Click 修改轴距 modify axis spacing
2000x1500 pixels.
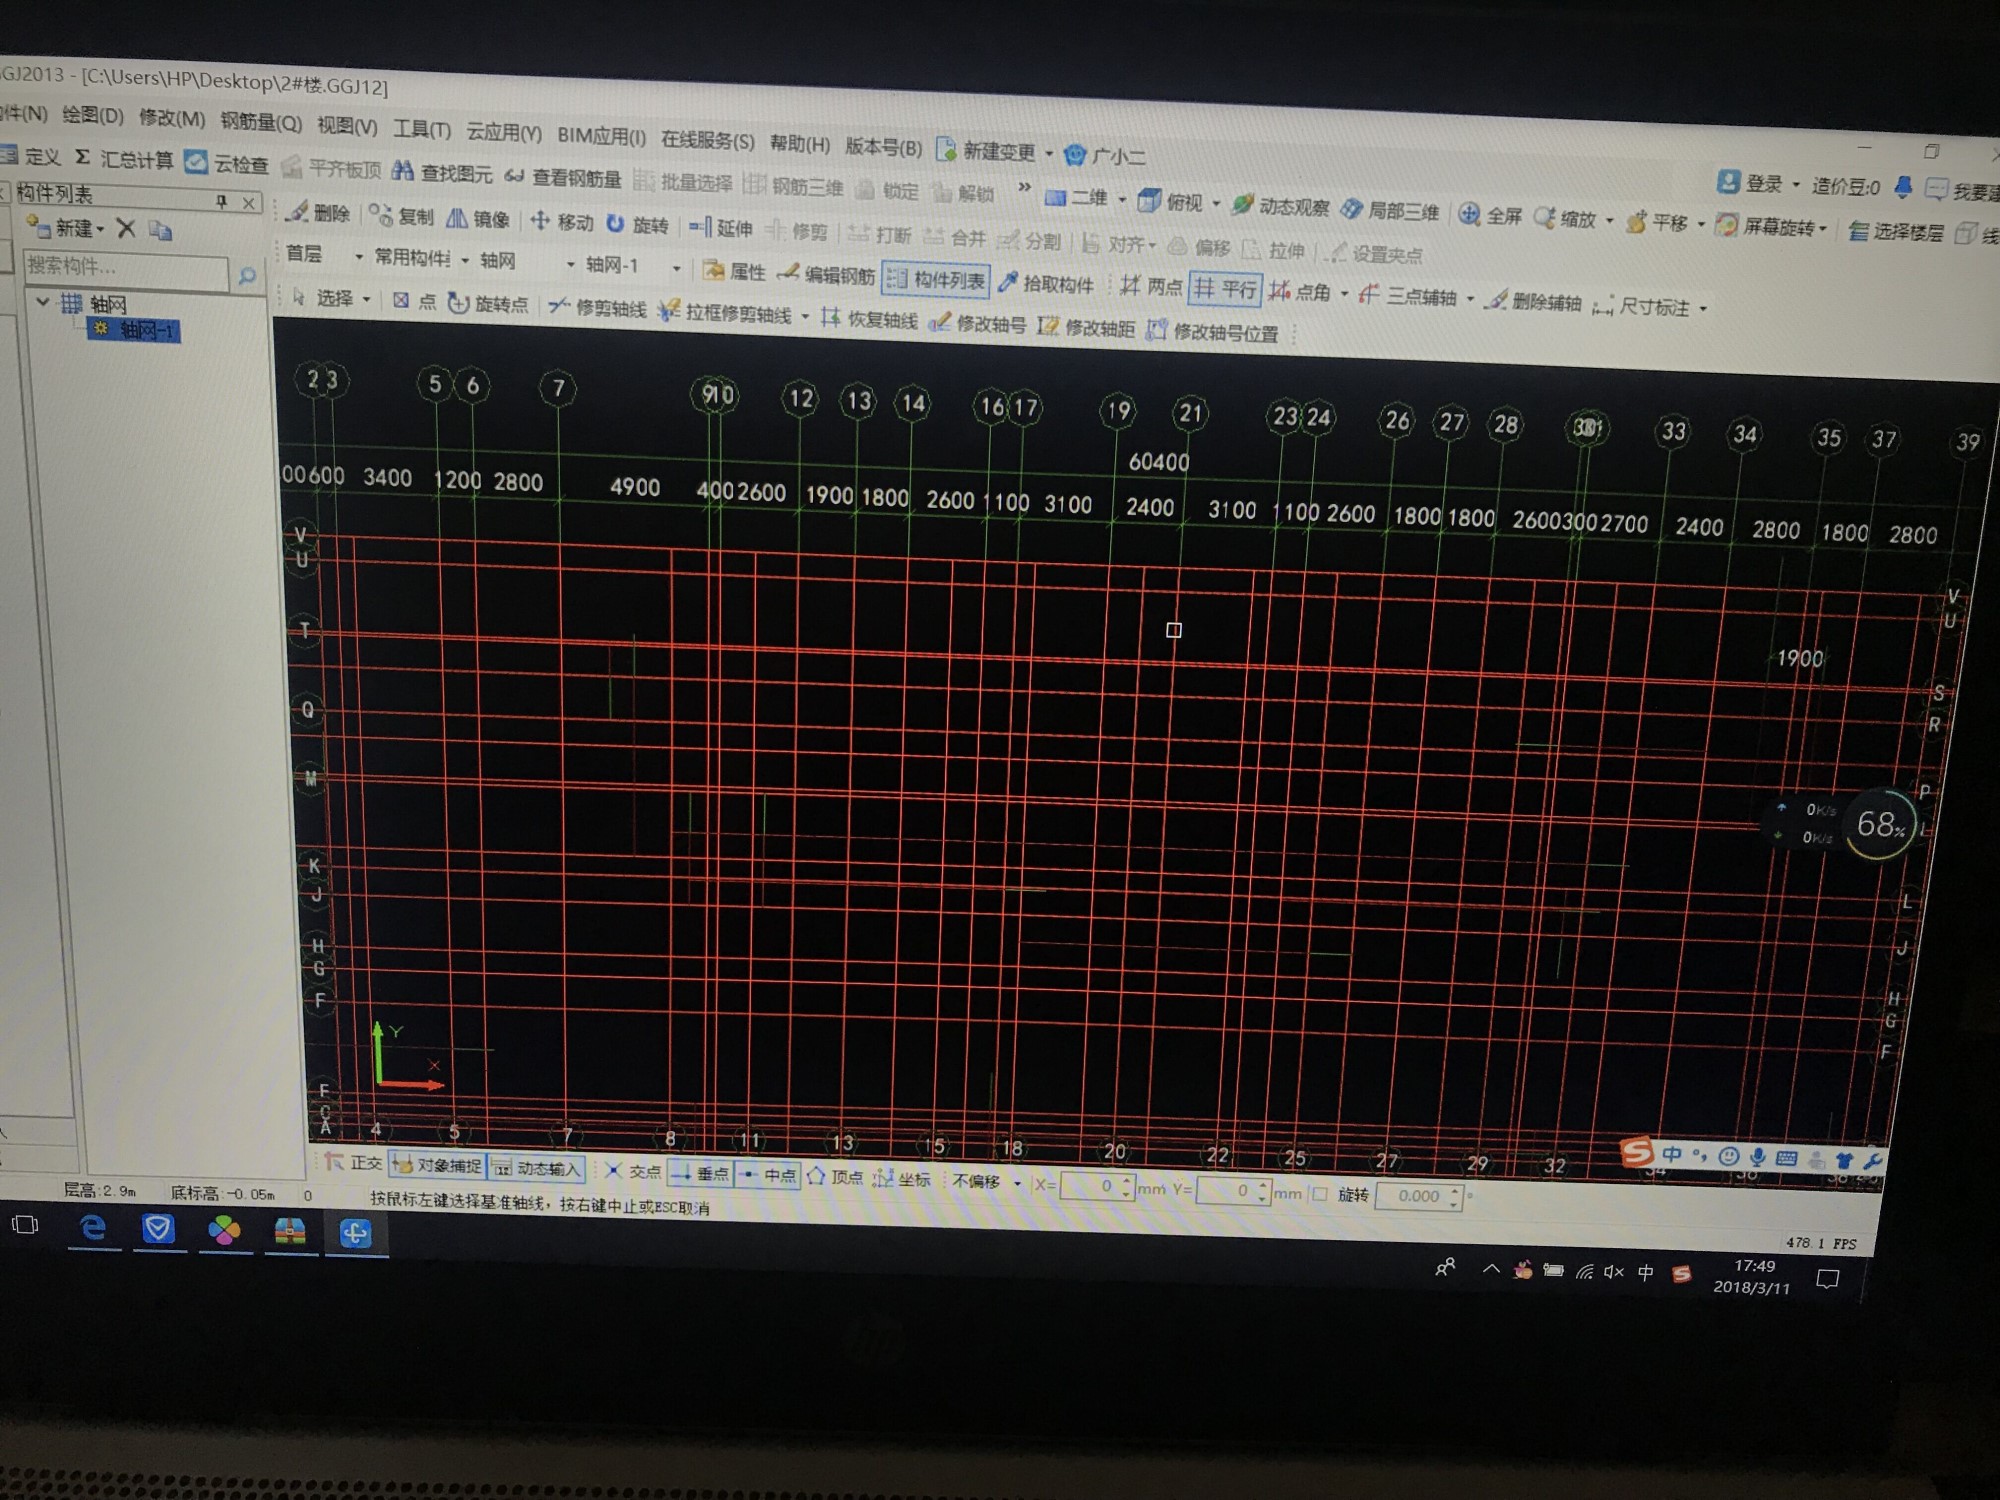point(1087,327)
